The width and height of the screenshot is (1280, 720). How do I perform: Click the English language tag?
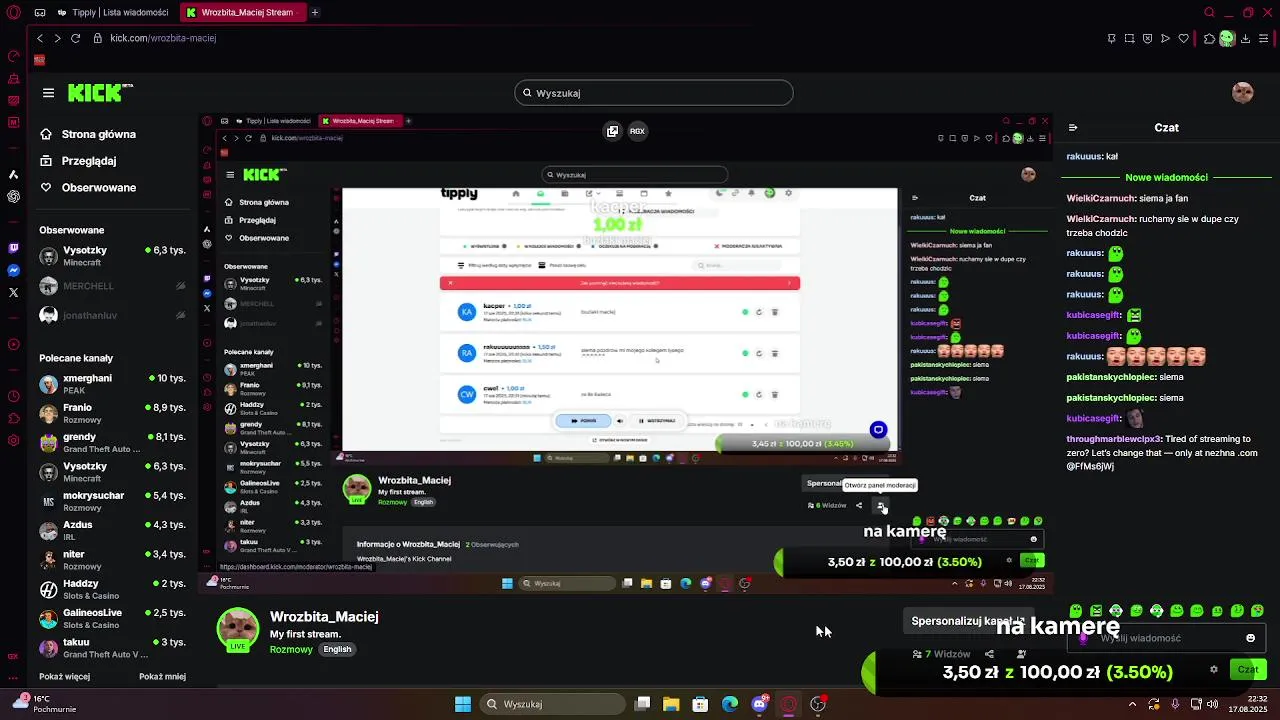[x=337, y=649]
